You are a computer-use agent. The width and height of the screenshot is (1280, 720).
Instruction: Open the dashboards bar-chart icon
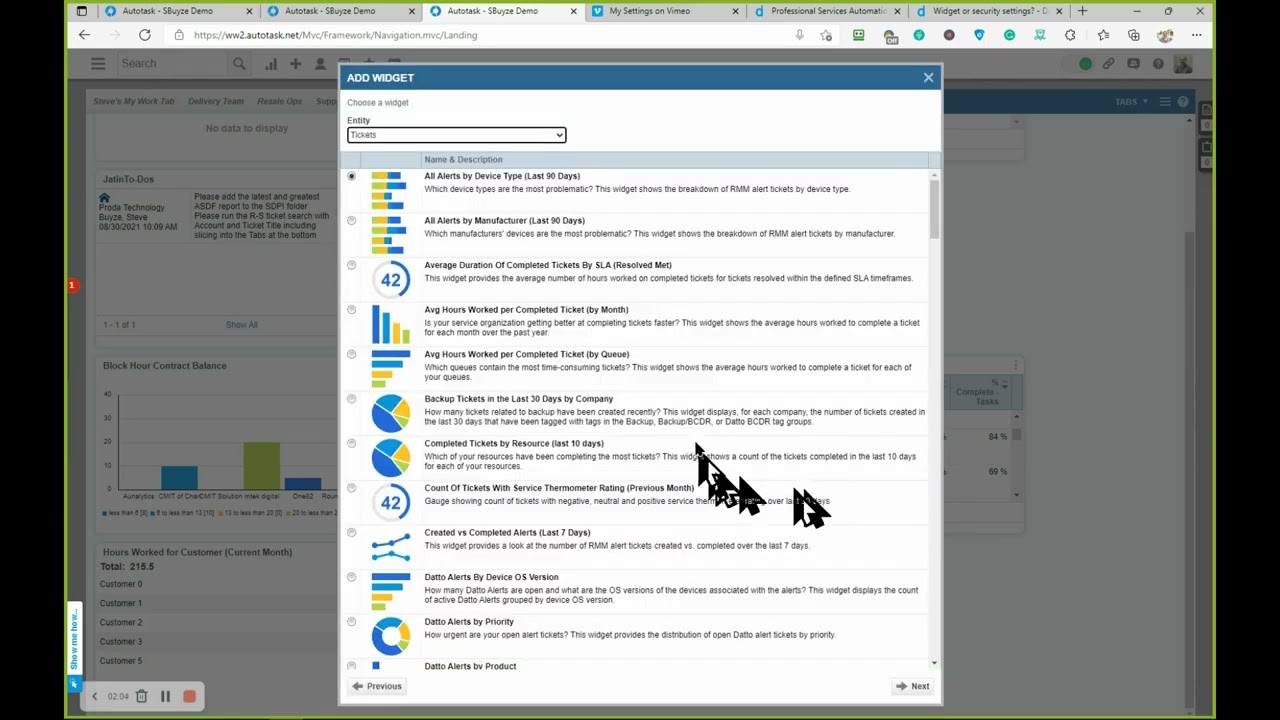[x=271, y=63]
